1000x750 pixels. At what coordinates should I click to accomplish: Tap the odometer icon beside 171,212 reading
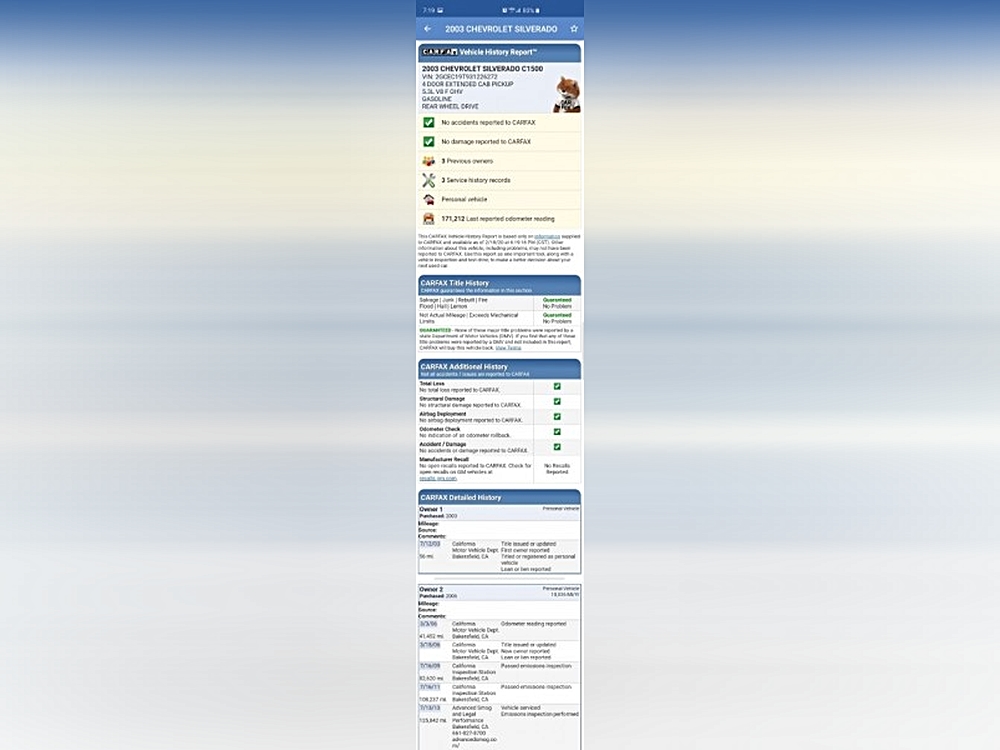(429, 219)
